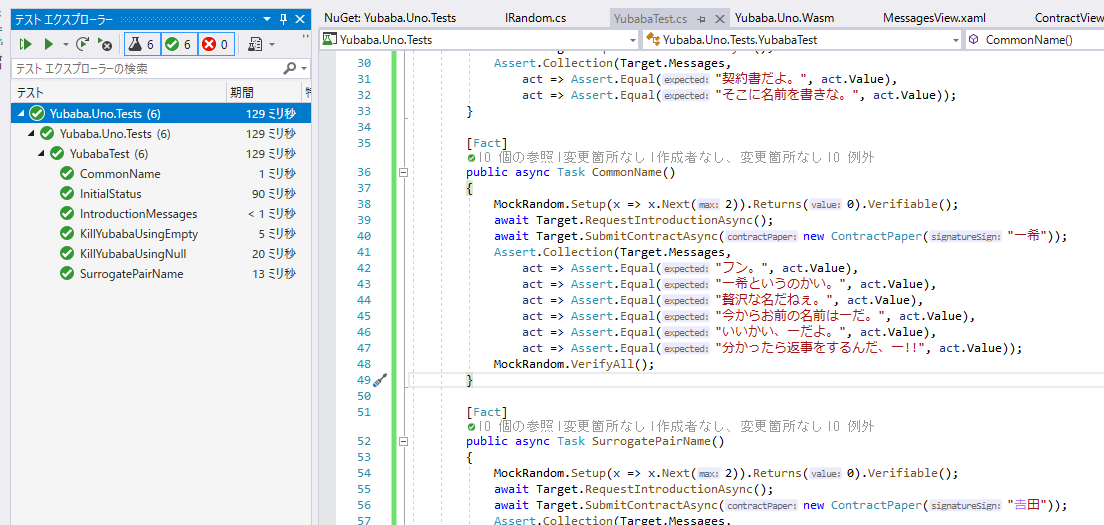This screenshot has height=525, width=1104.
Task: Repeat the last test run
Action: coord(83,44)
